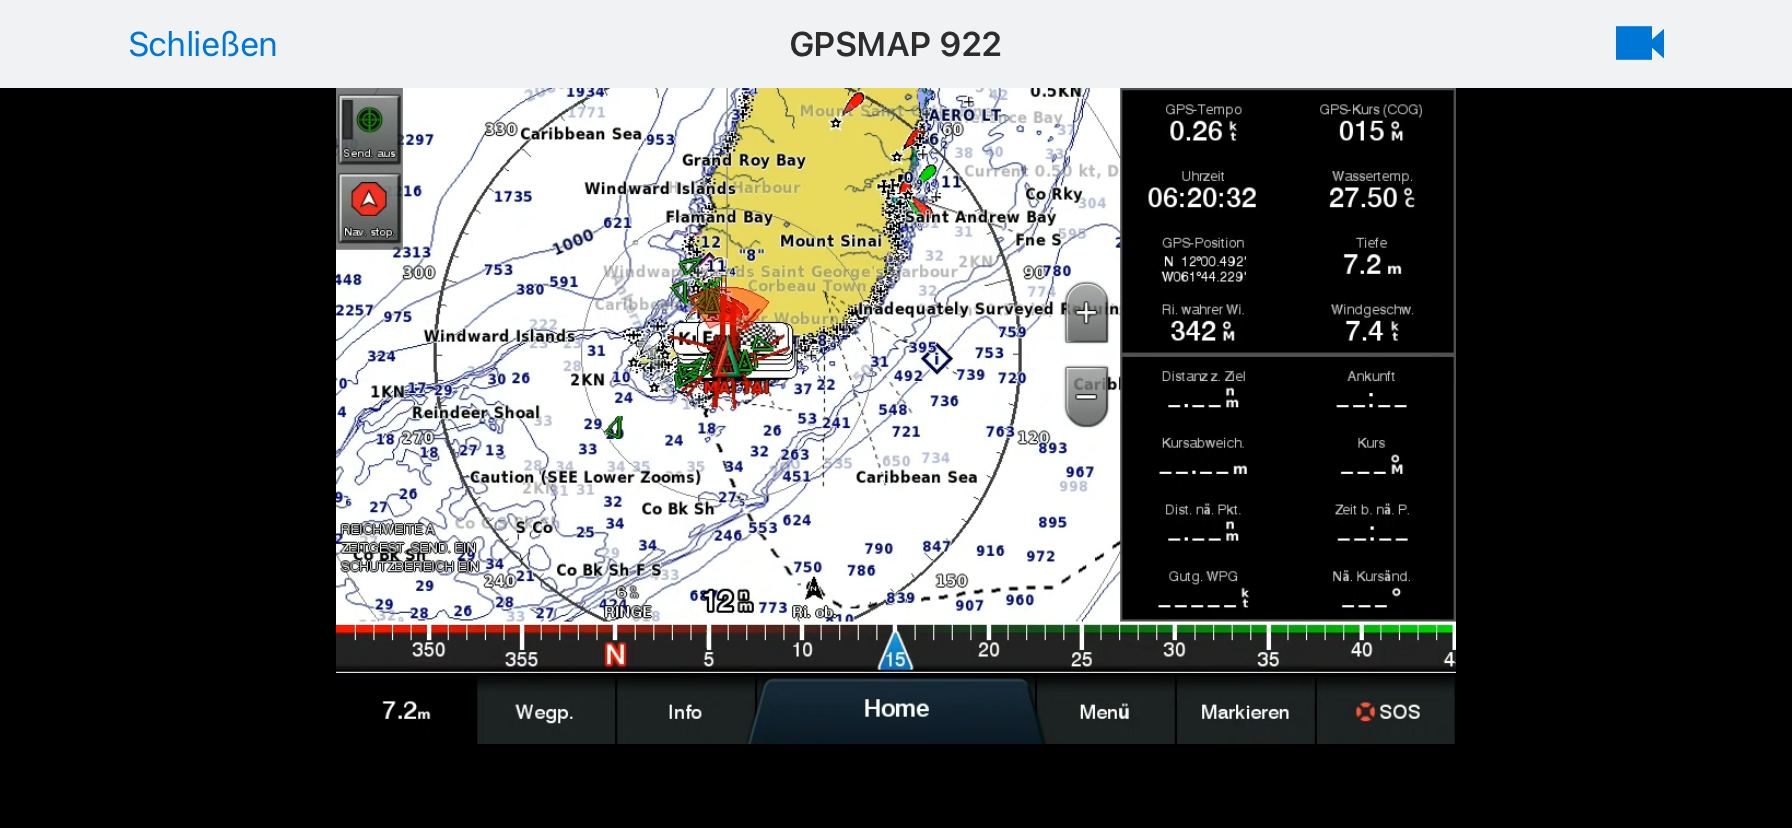Click the blue diamond info marker
This screenshot has height=828, width=1792.
[936, 358]
